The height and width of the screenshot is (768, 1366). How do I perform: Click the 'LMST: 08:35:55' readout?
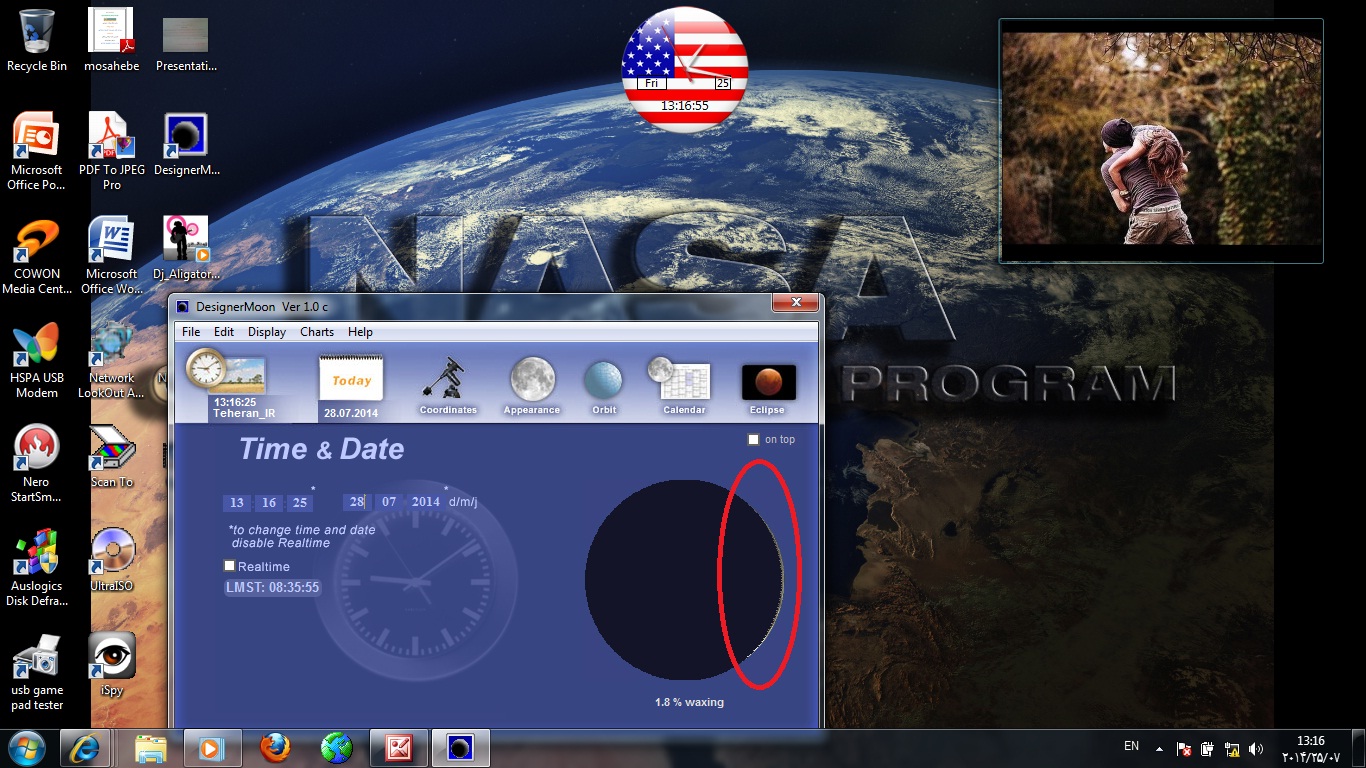[273, 587]
